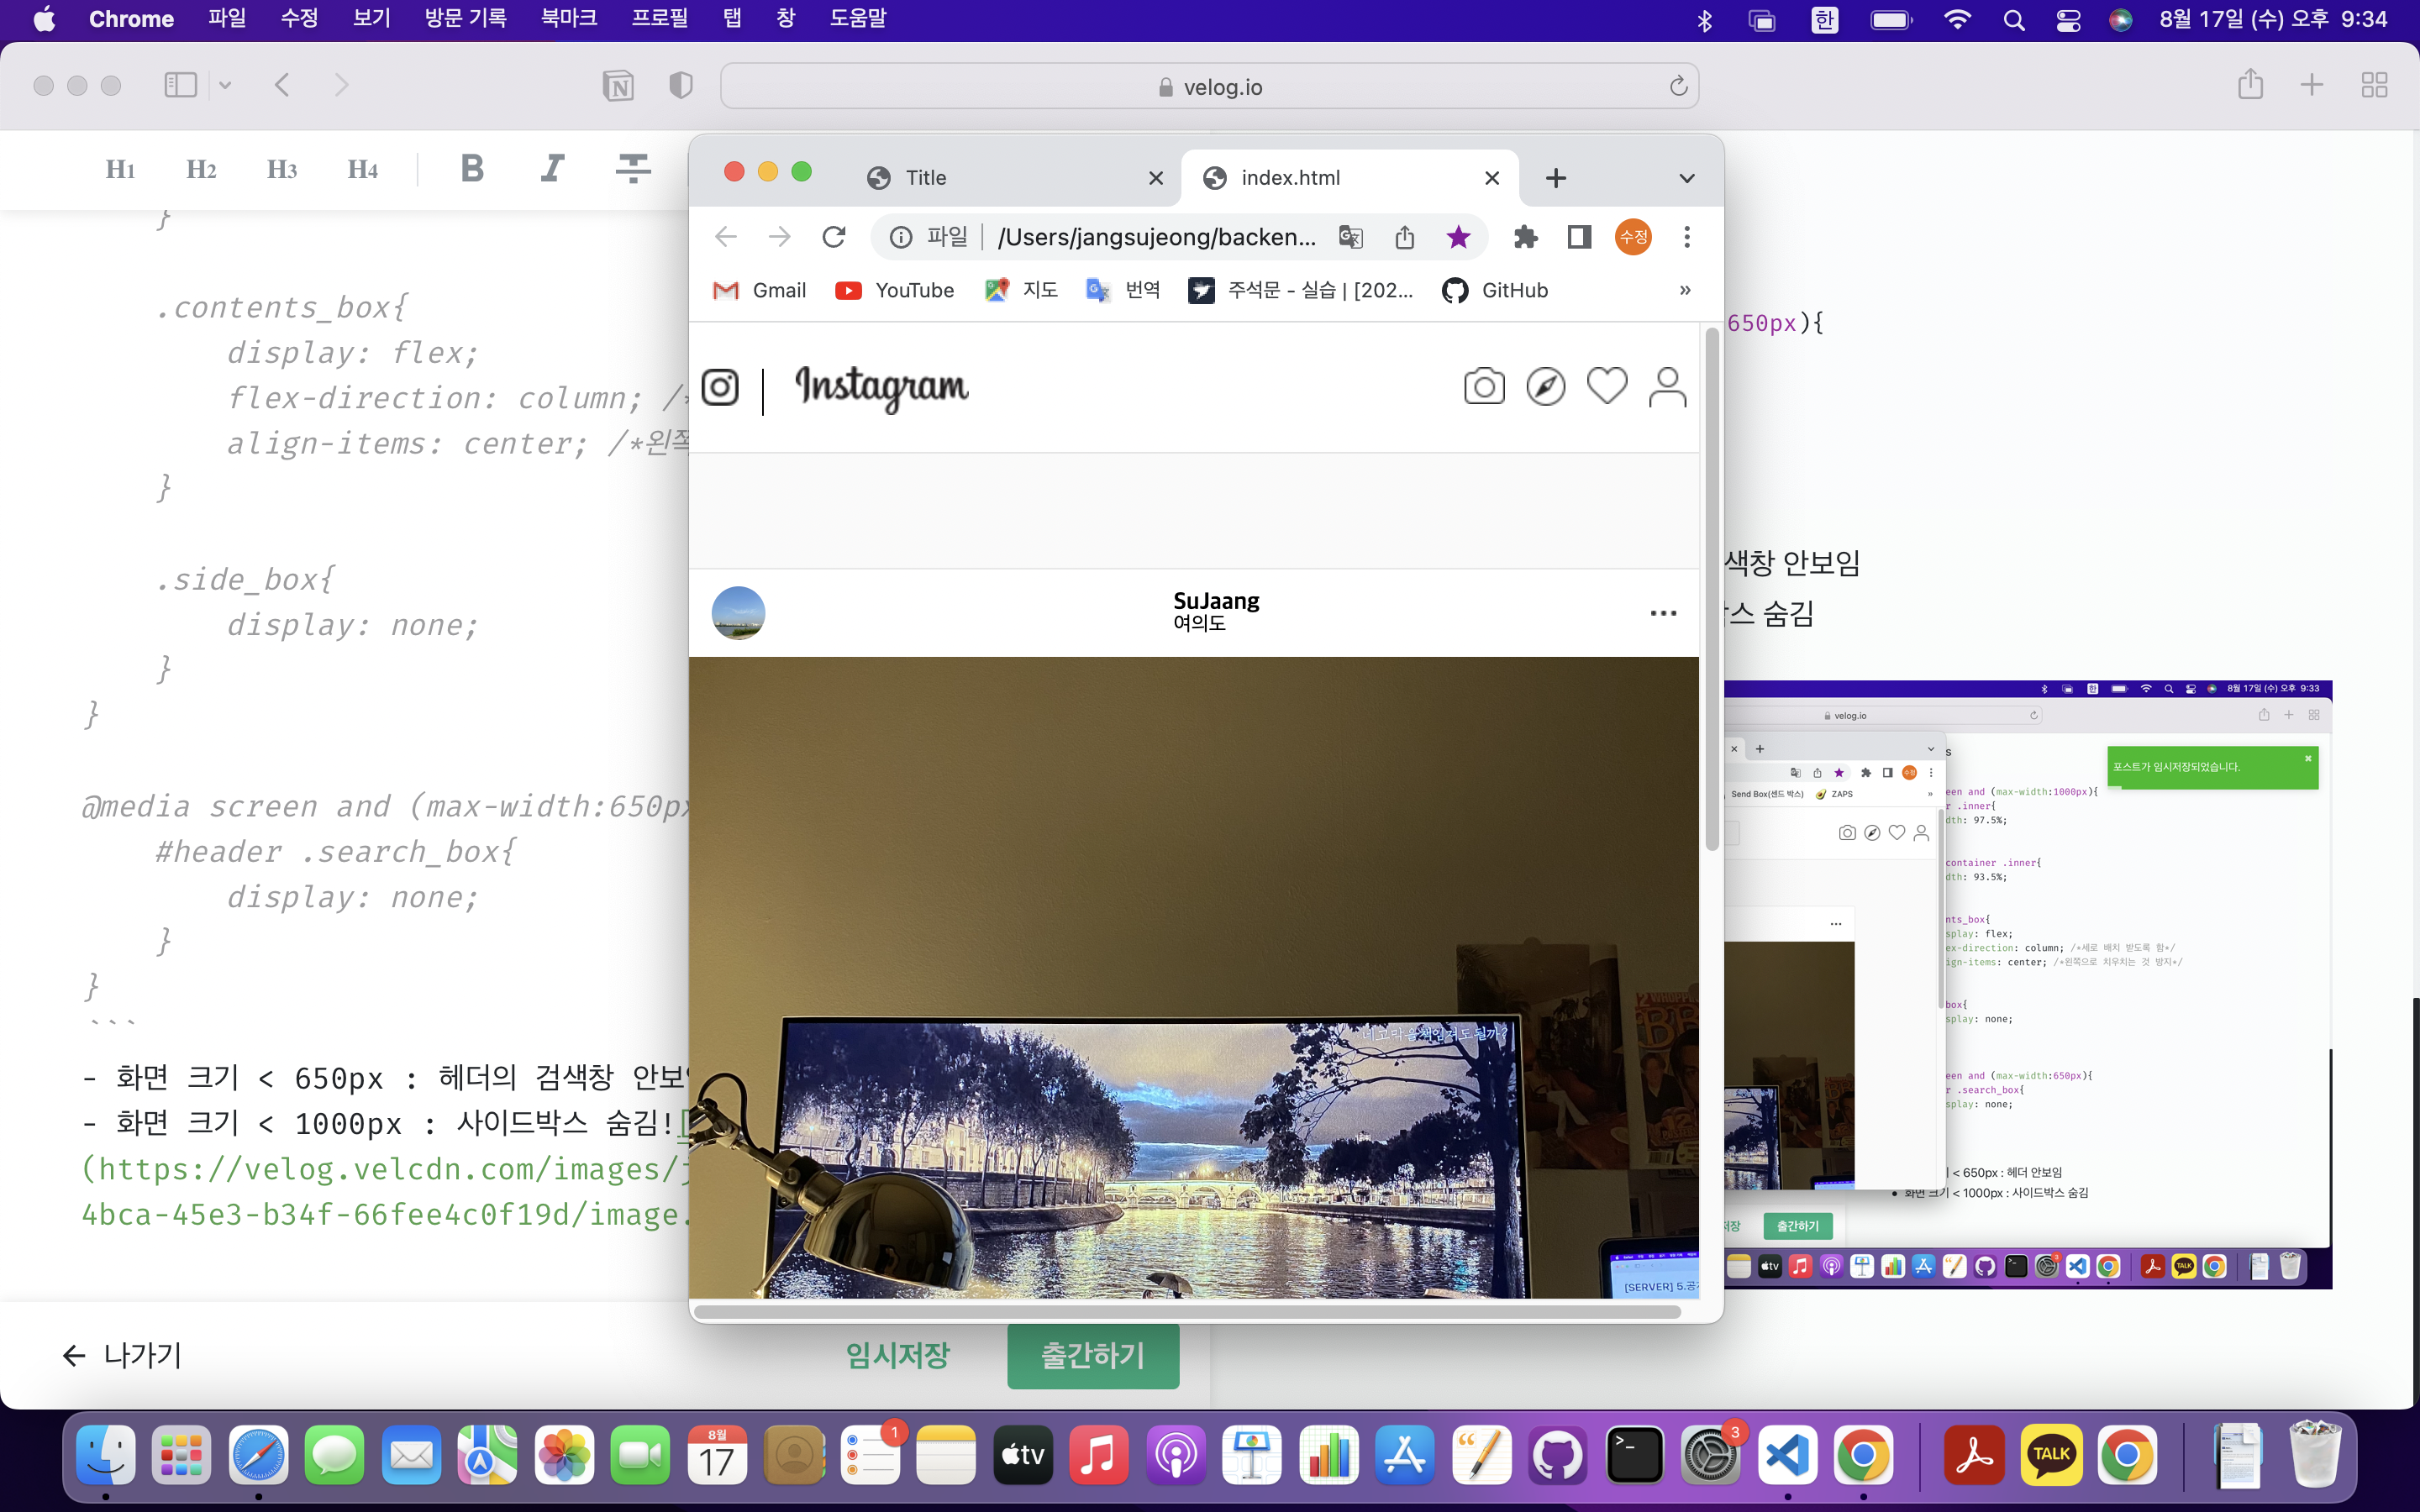Reload the index.html page in Chrome
The height and width of the screenshot is (1512, 2420).
click(834, 237)
